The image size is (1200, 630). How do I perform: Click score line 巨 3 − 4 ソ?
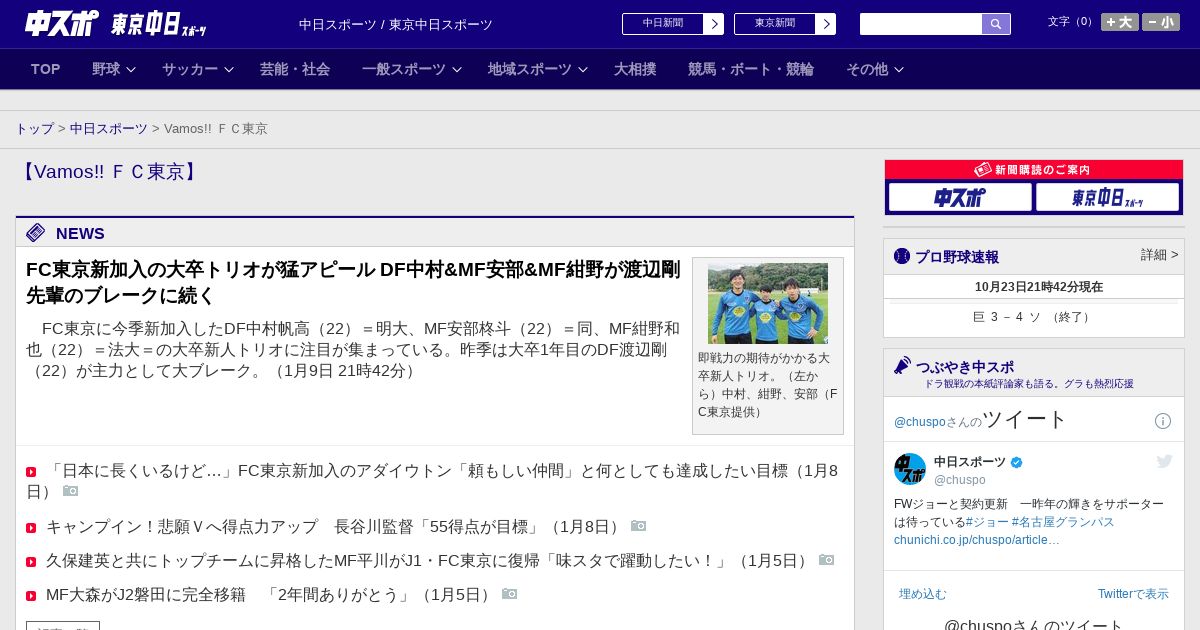point(1034,317)
